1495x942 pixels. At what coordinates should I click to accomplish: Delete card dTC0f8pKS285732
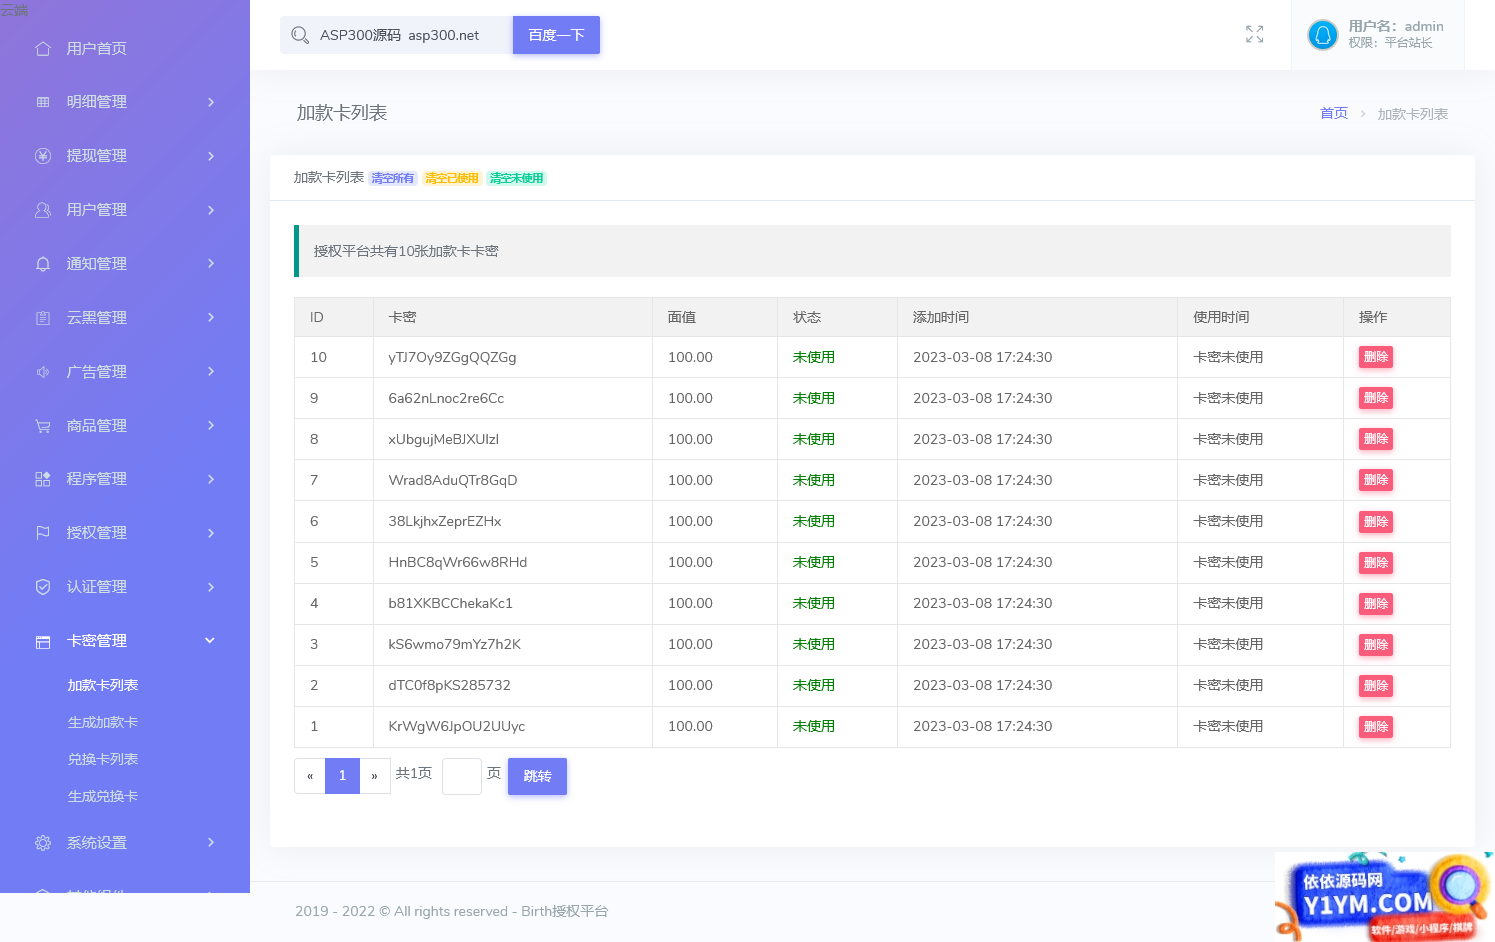(1376, 686)
